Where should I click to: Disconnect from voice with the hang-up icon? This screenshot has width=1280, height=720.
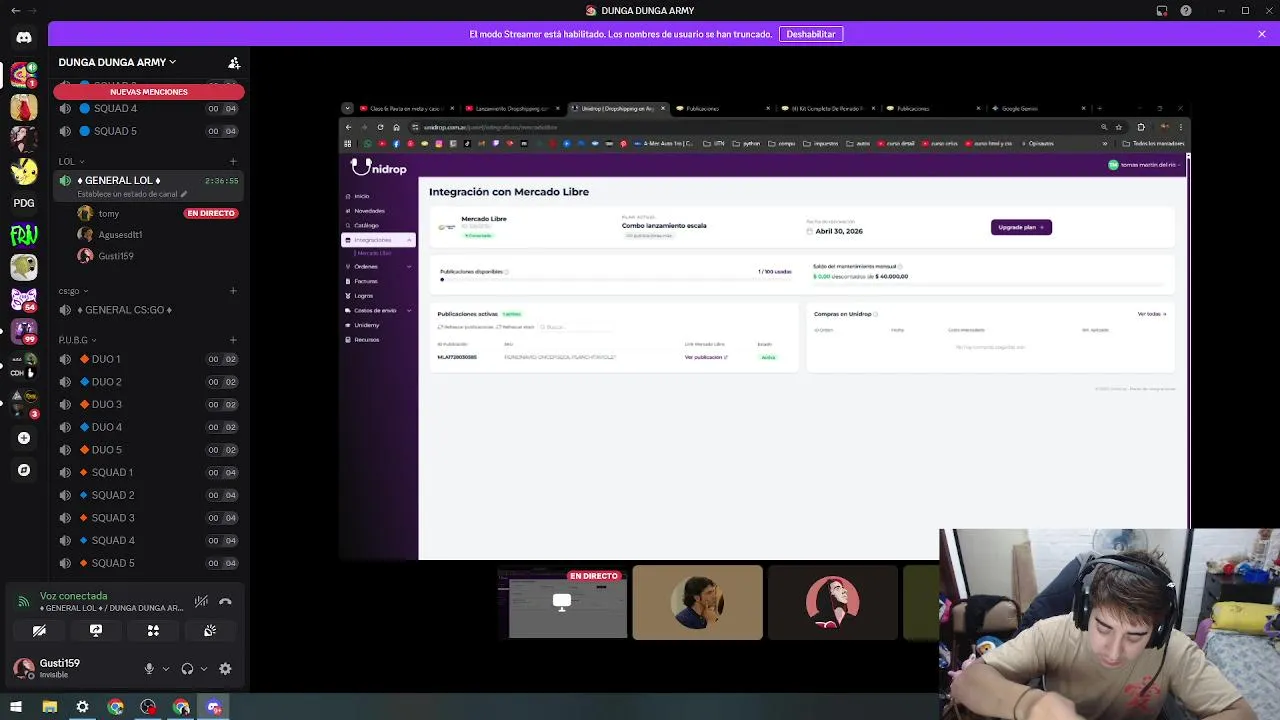(x=225, y=602)
